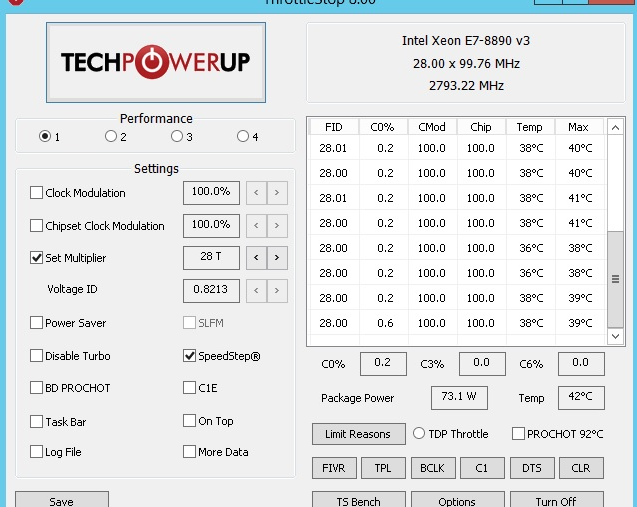
Task: Click the Voltage ID right arrow
Action: click(x=277, y=290)
